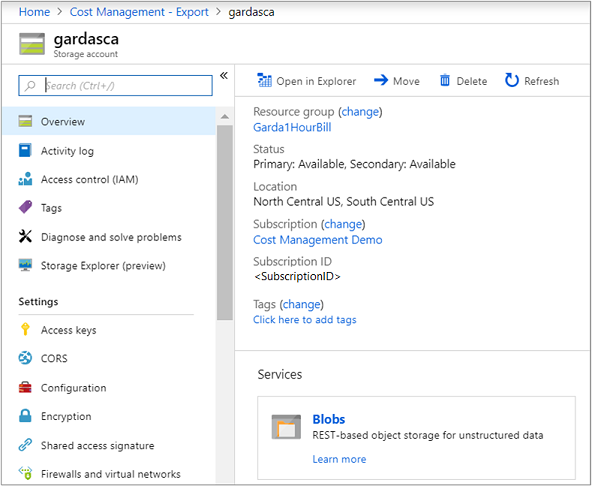Click 'North Central US, South Central US' text
Viewport: 592px width, 486px height.
[344, 202]
